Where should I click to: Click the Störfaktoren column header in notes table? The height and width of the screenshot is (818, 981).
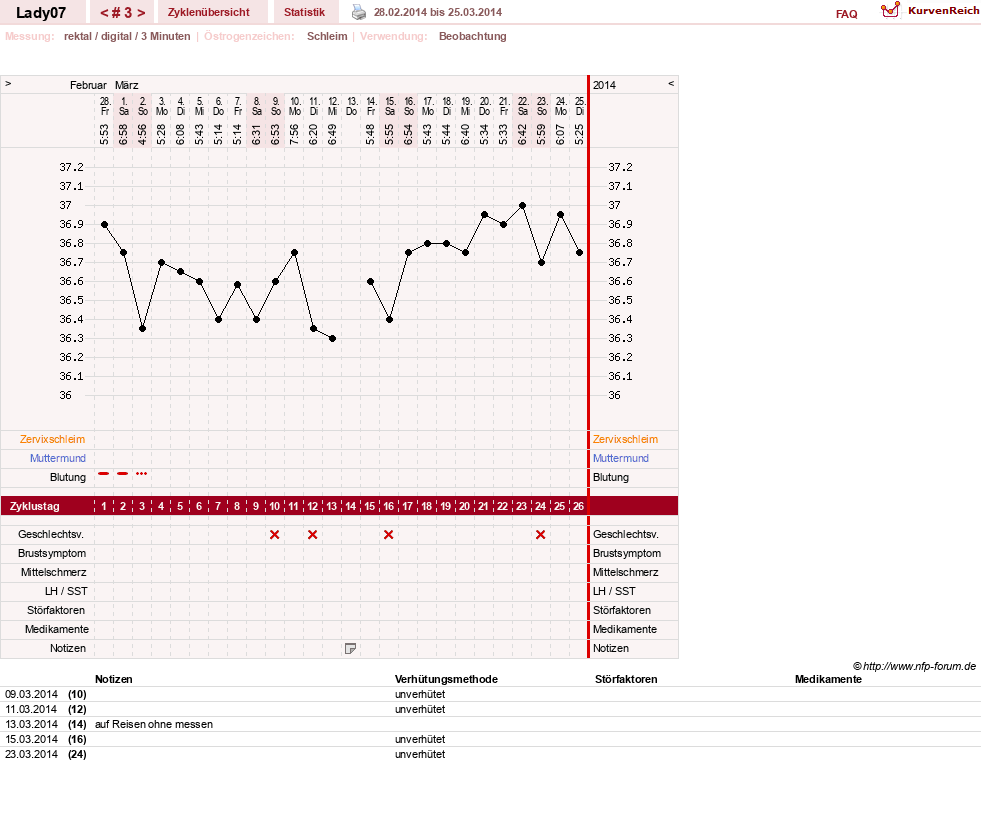[626, 679]
